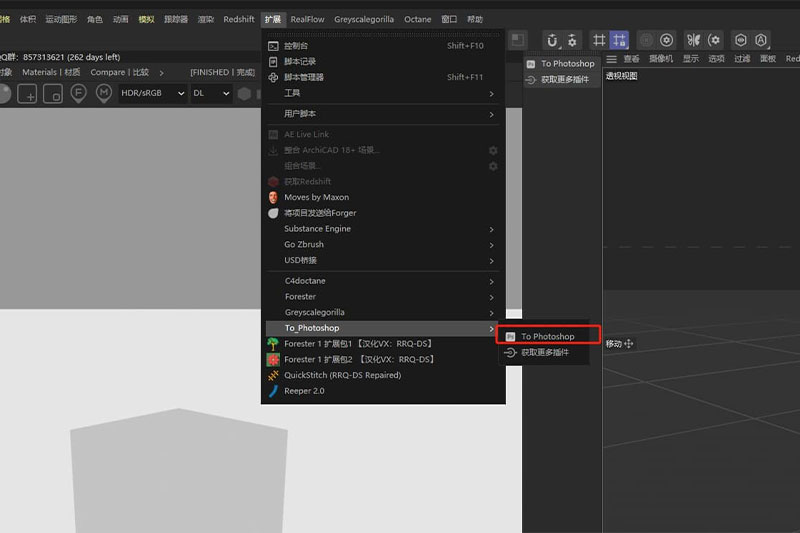
Task: Toggle the workplane grid icon
Action: [599, 40]
